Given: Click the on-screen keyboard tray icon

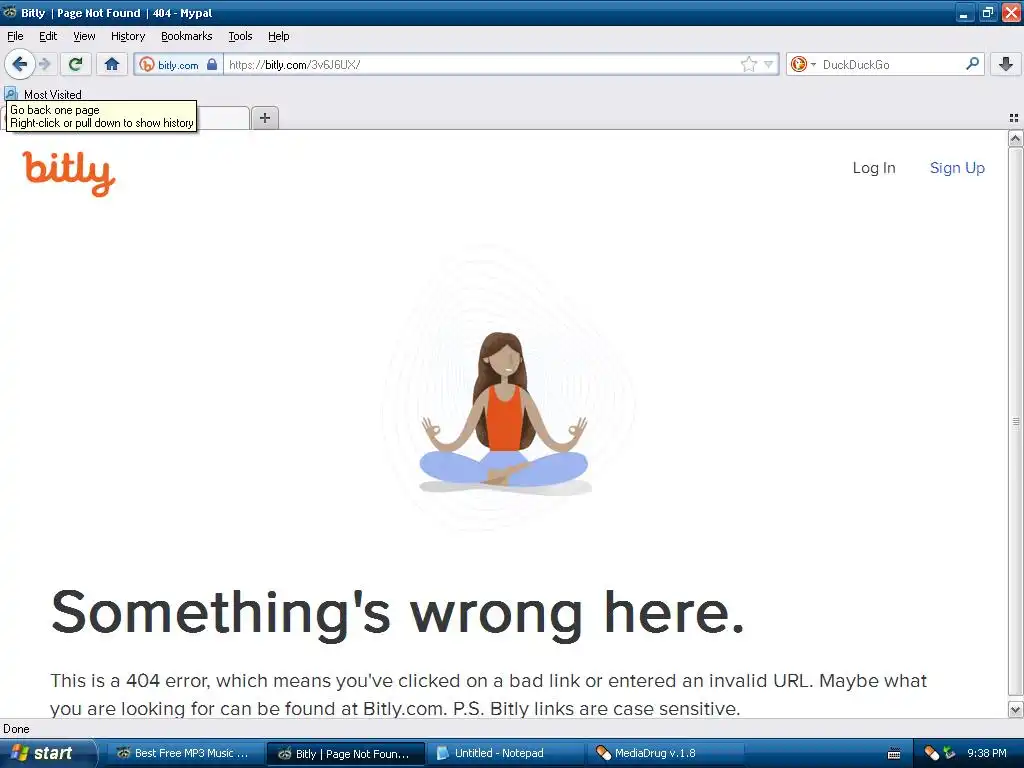Looking at the screenshot, I should click(x=895, y=754).
